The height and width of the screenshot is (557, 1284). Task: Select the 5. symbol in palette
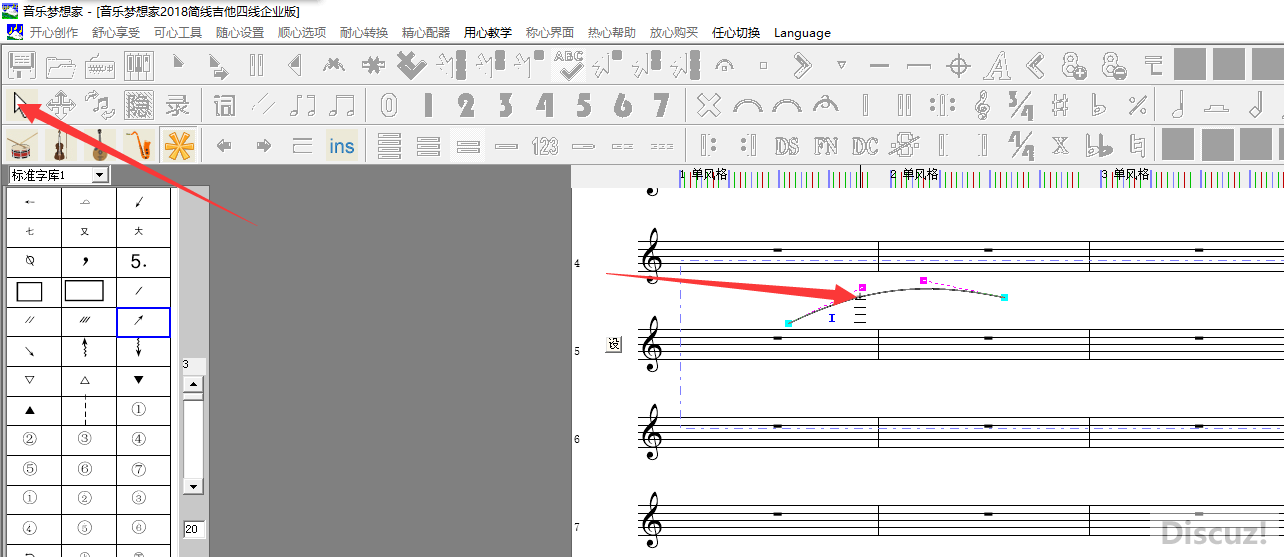click(143, 262)
